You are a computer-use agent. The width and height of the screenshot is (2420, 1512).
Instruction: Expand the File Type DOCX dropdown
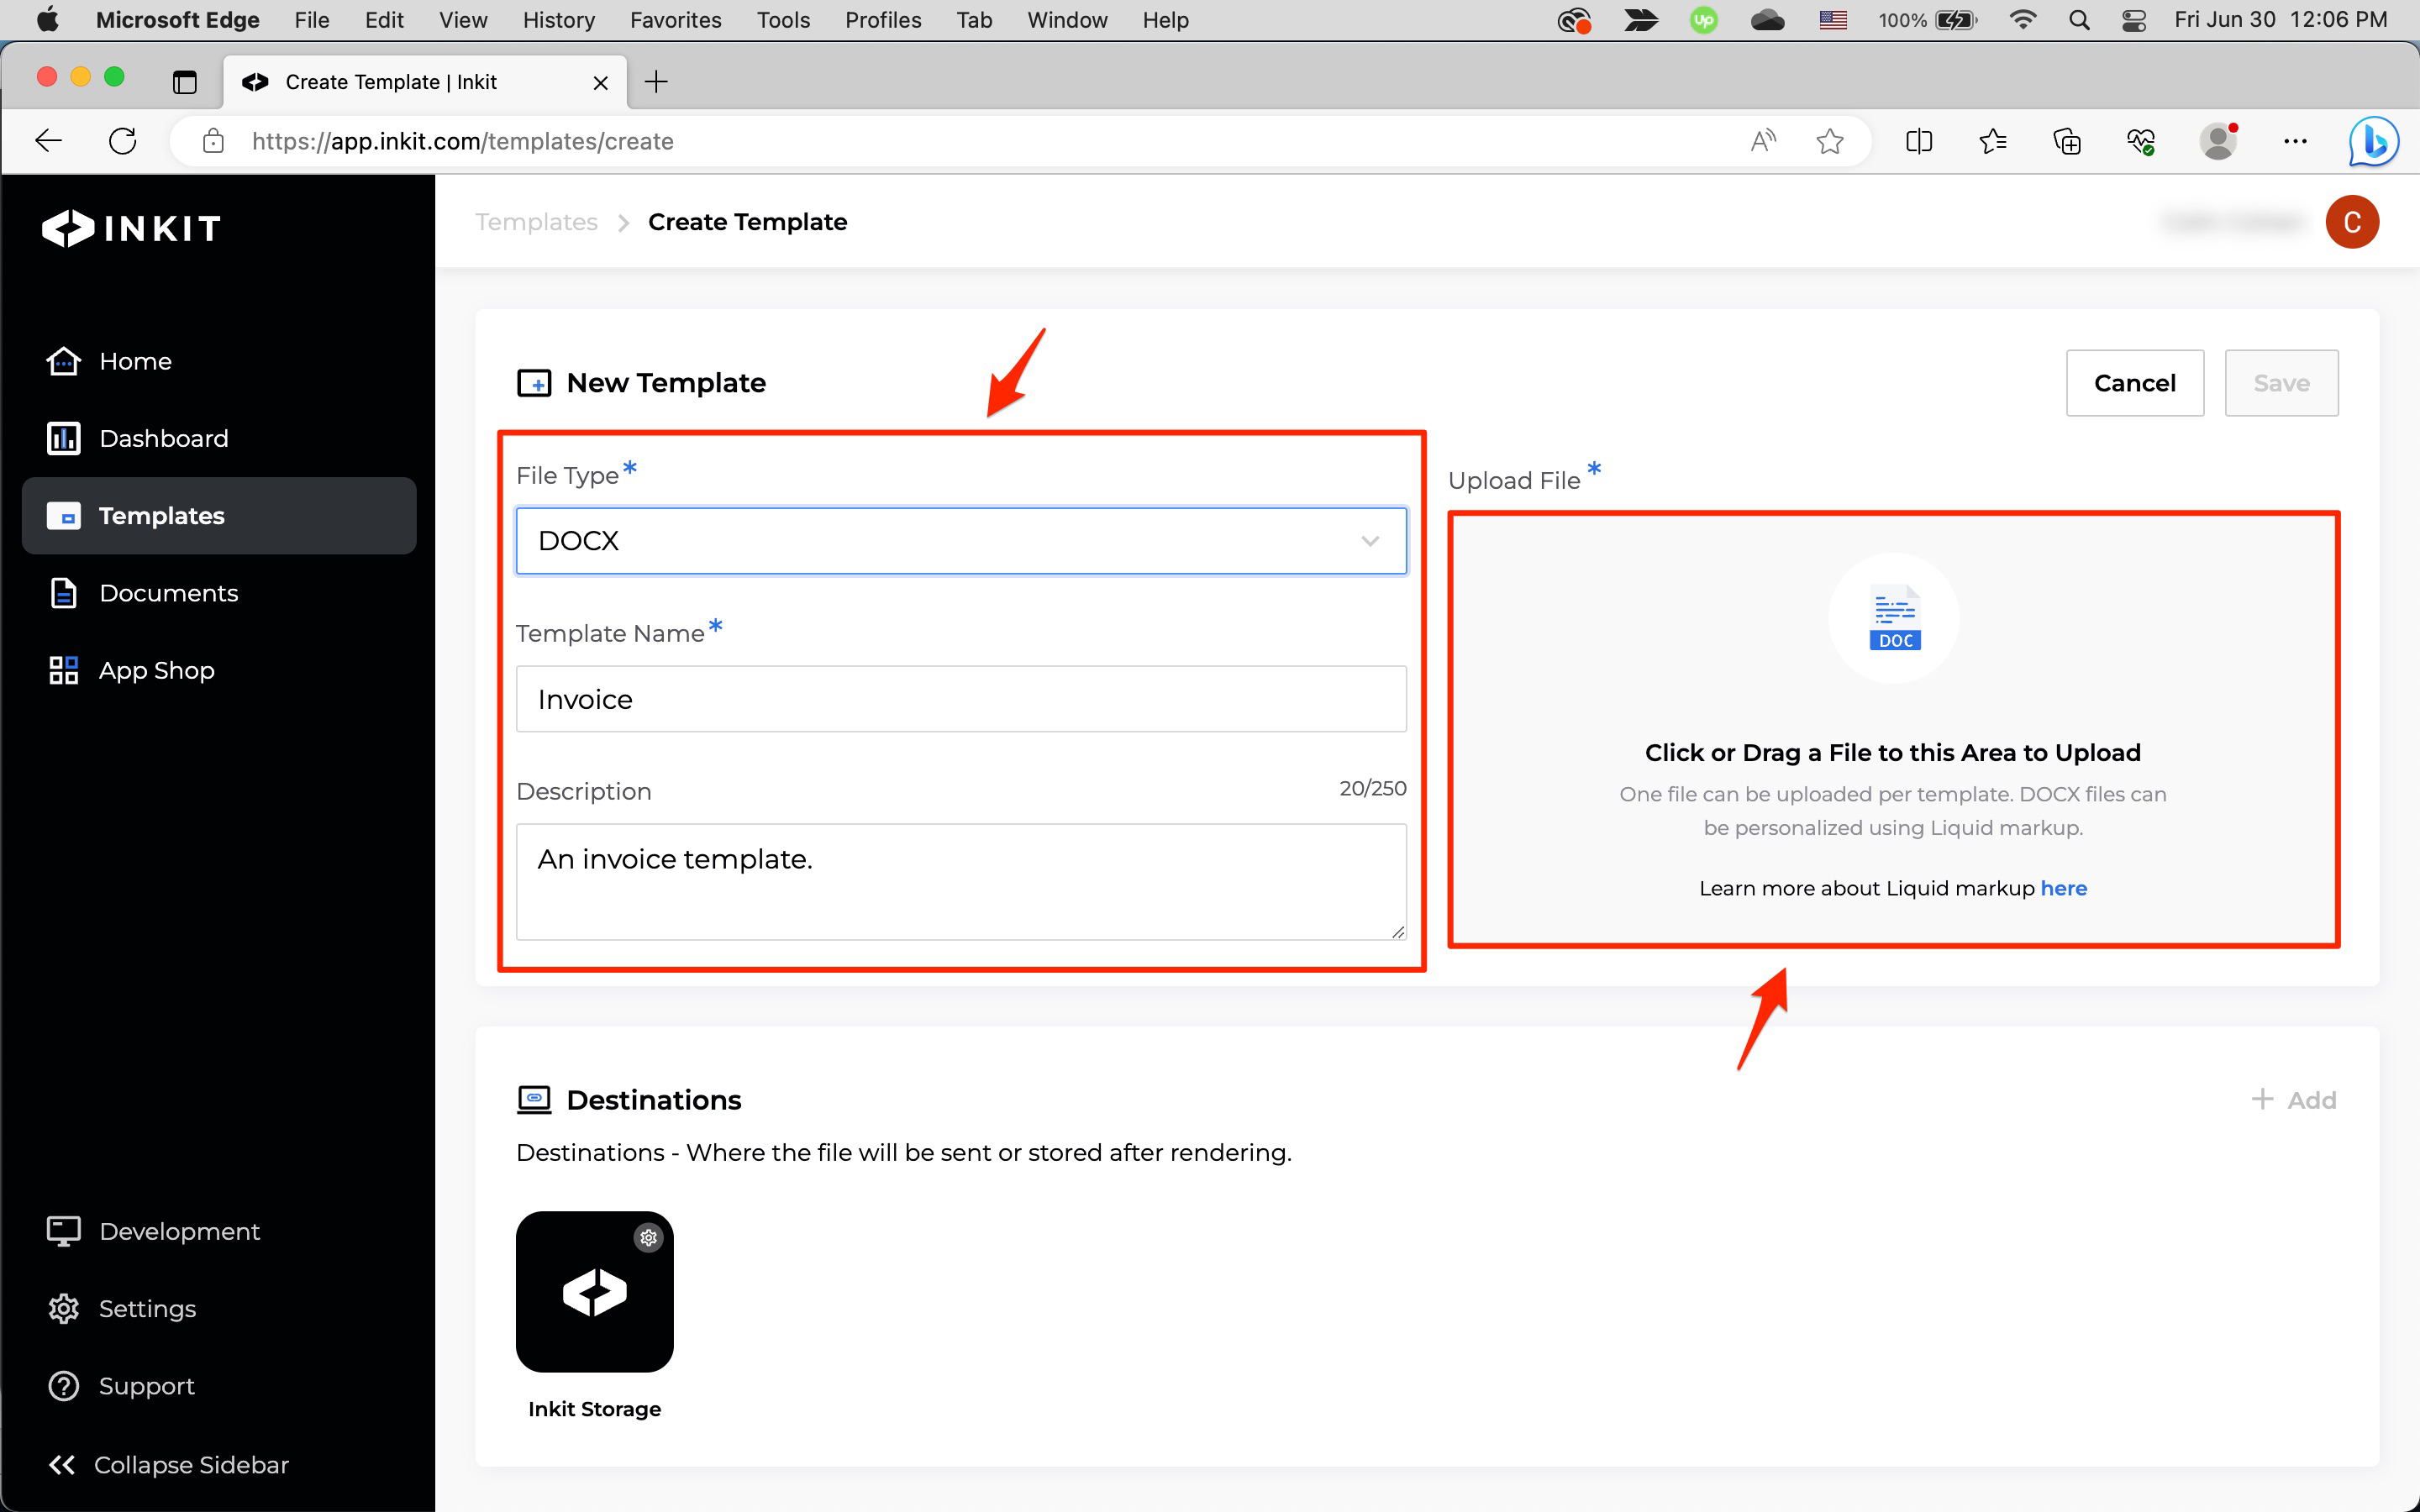click(960, 541)
